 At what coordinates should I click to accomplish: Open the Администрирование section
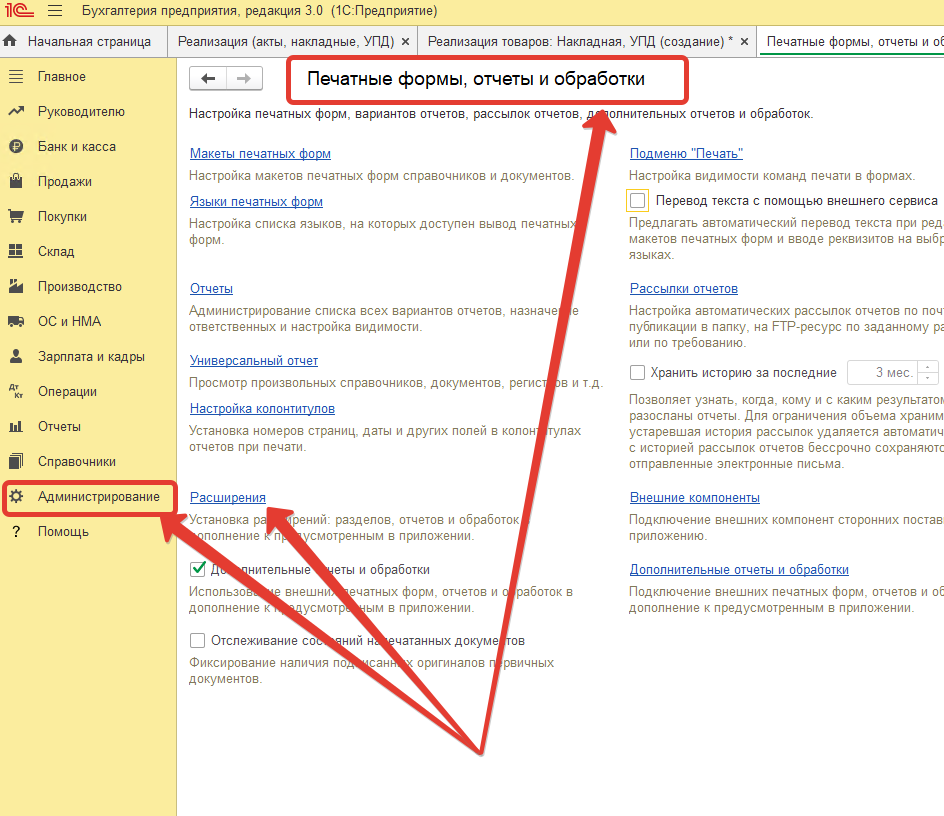click(x=99, y=496)
